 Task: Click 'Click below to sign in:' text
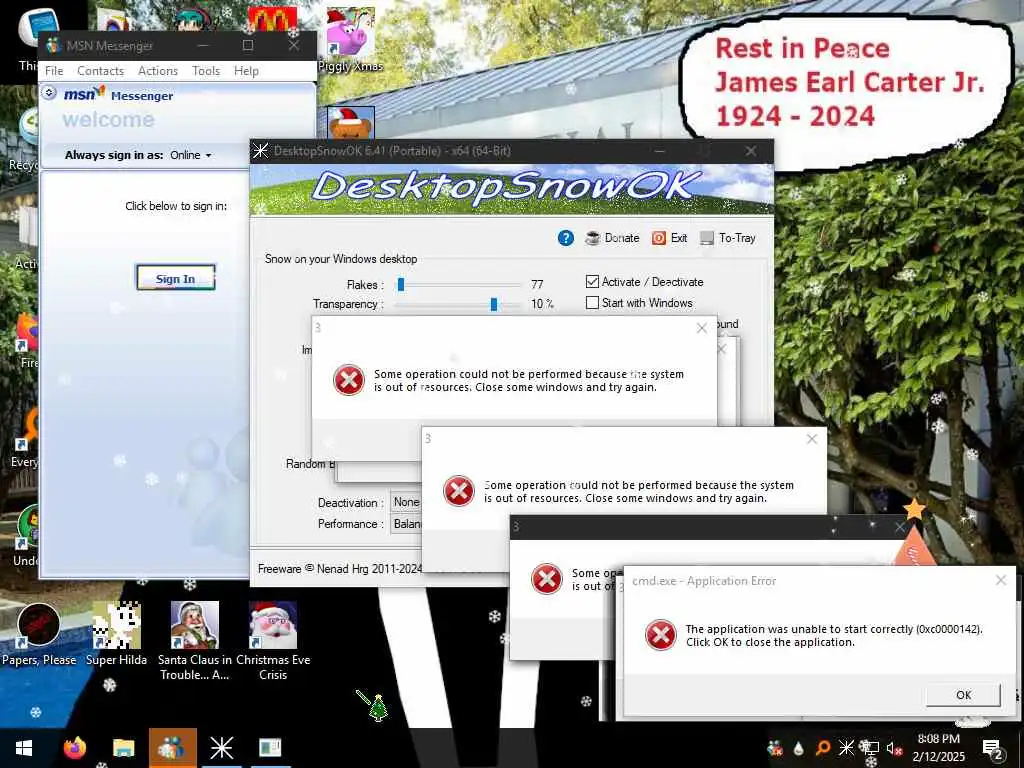click(x=176, y=206)
